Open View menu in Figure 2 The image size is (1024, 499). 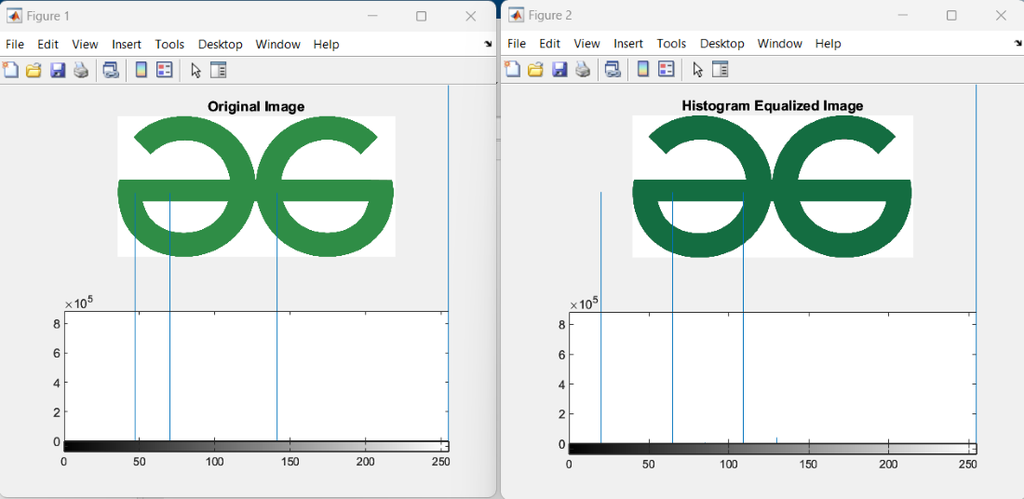coord(587,43)
